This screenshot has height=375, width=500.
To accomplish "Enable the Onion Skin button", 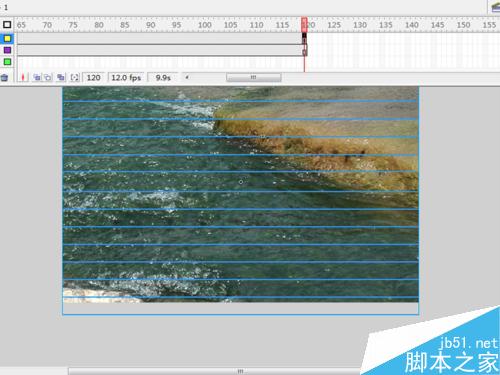I will pos(36,77).
